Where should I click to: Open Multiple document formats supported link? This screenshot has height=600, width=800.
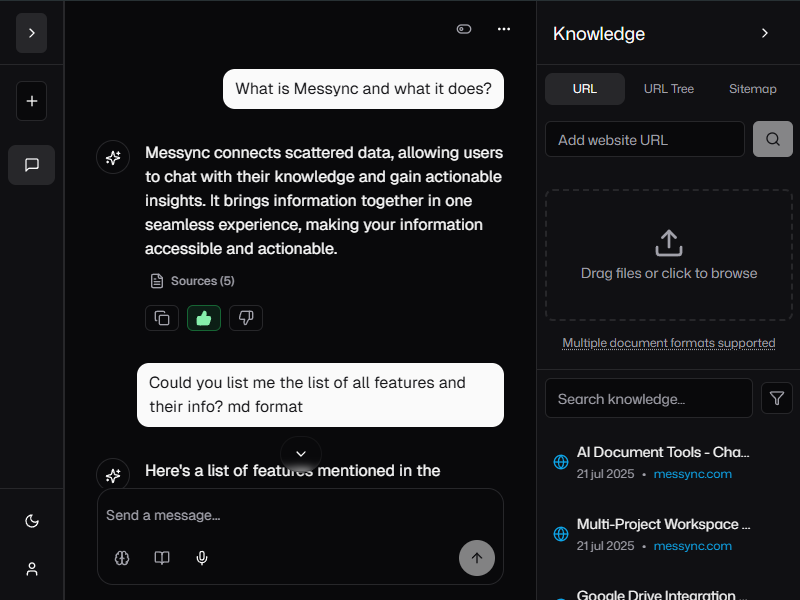click(x=668, y=343)
